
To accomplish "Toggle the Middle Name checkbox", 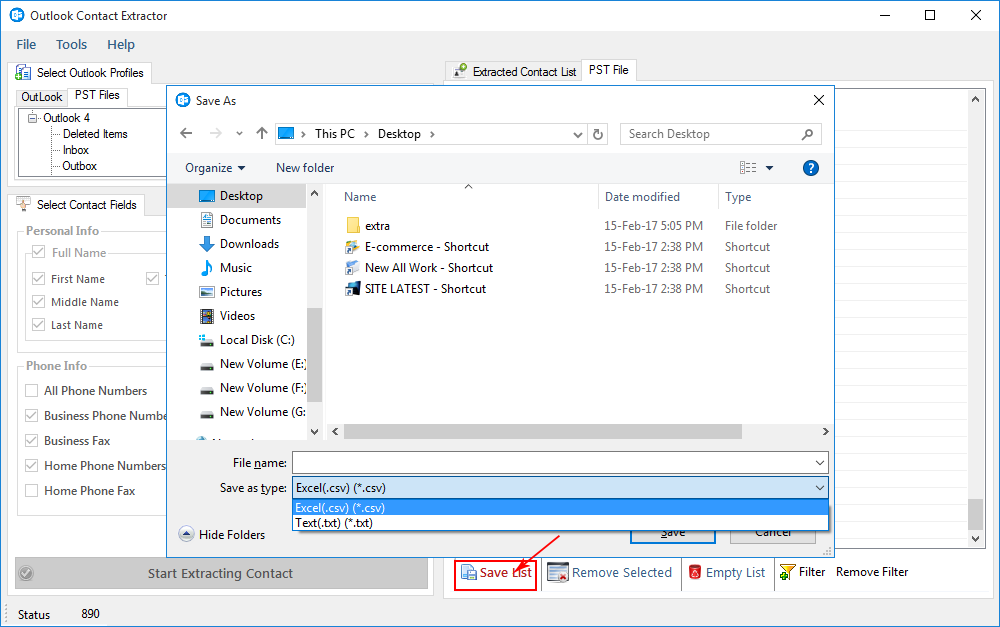I will point(38,301).
